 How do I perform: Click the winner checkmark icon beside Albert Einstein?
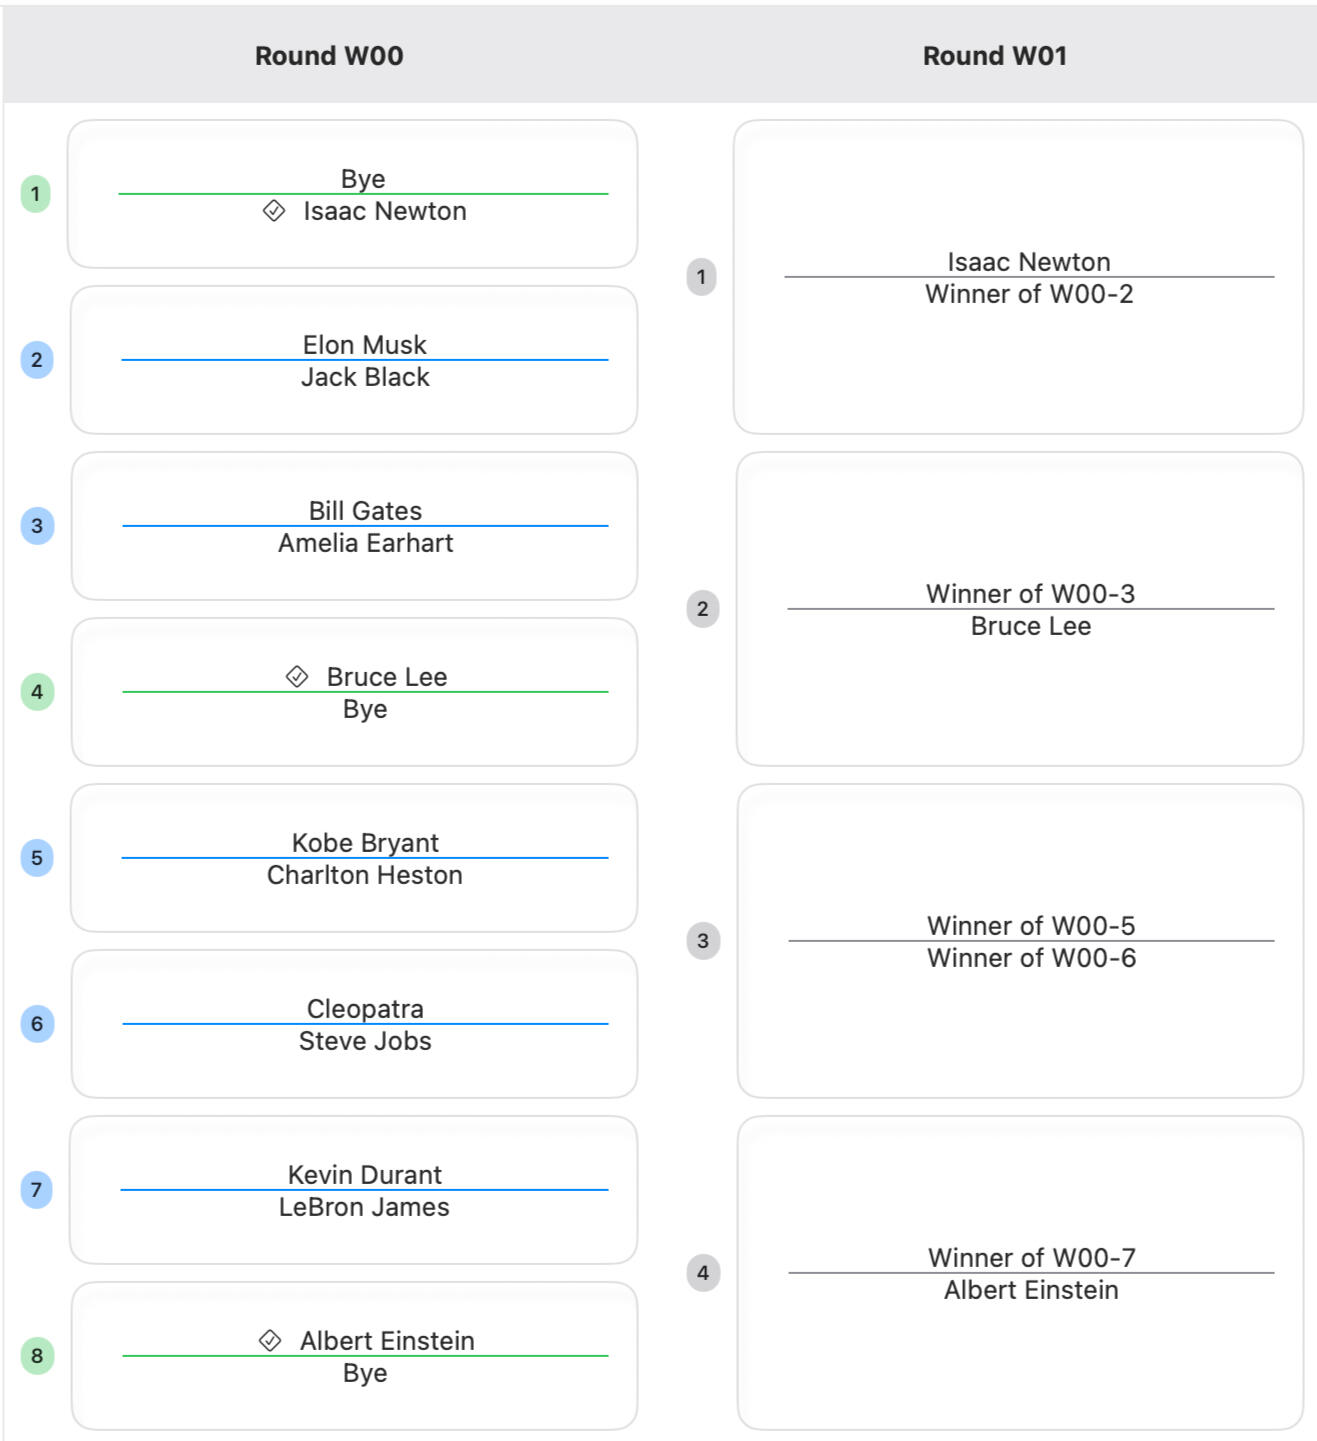click(270, 1341)
